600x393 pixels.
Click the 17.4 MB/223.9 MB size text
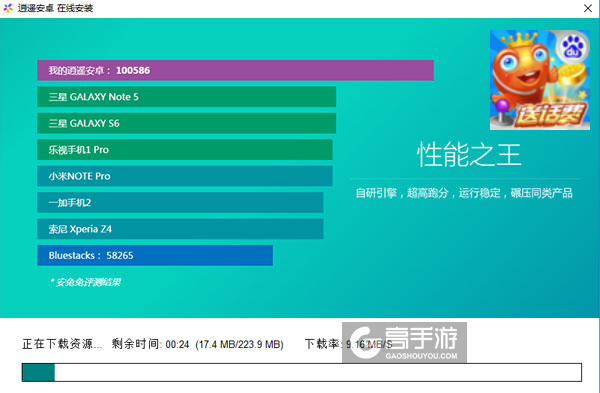coord(240,344)
